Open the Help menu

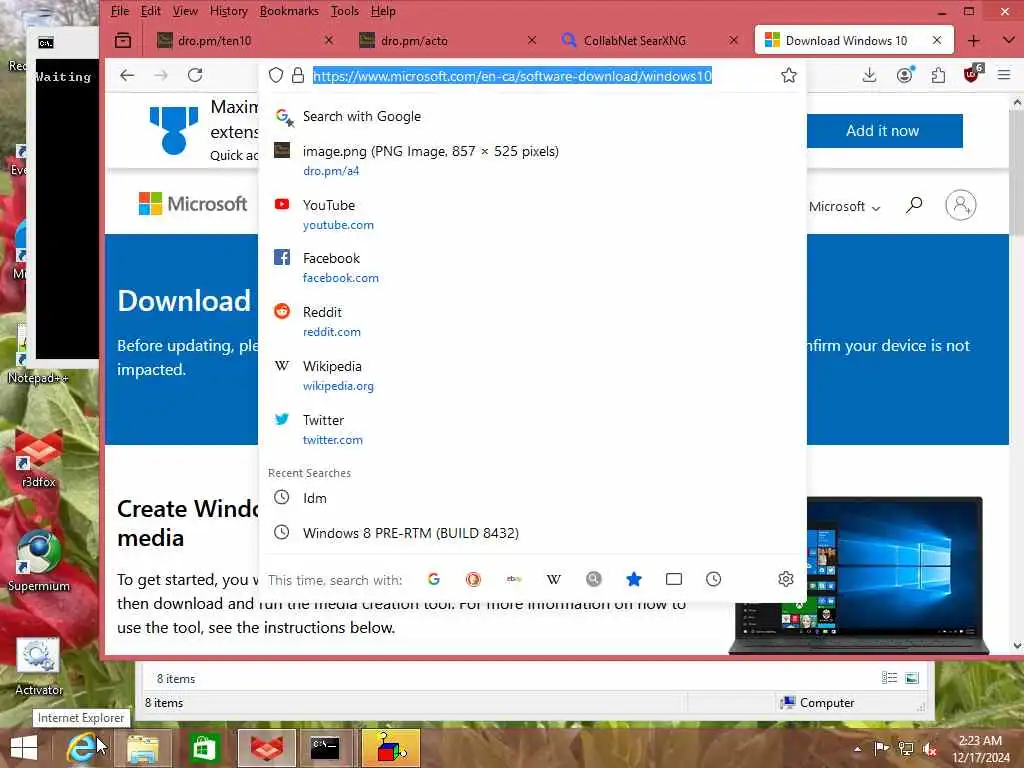point(383,11)
